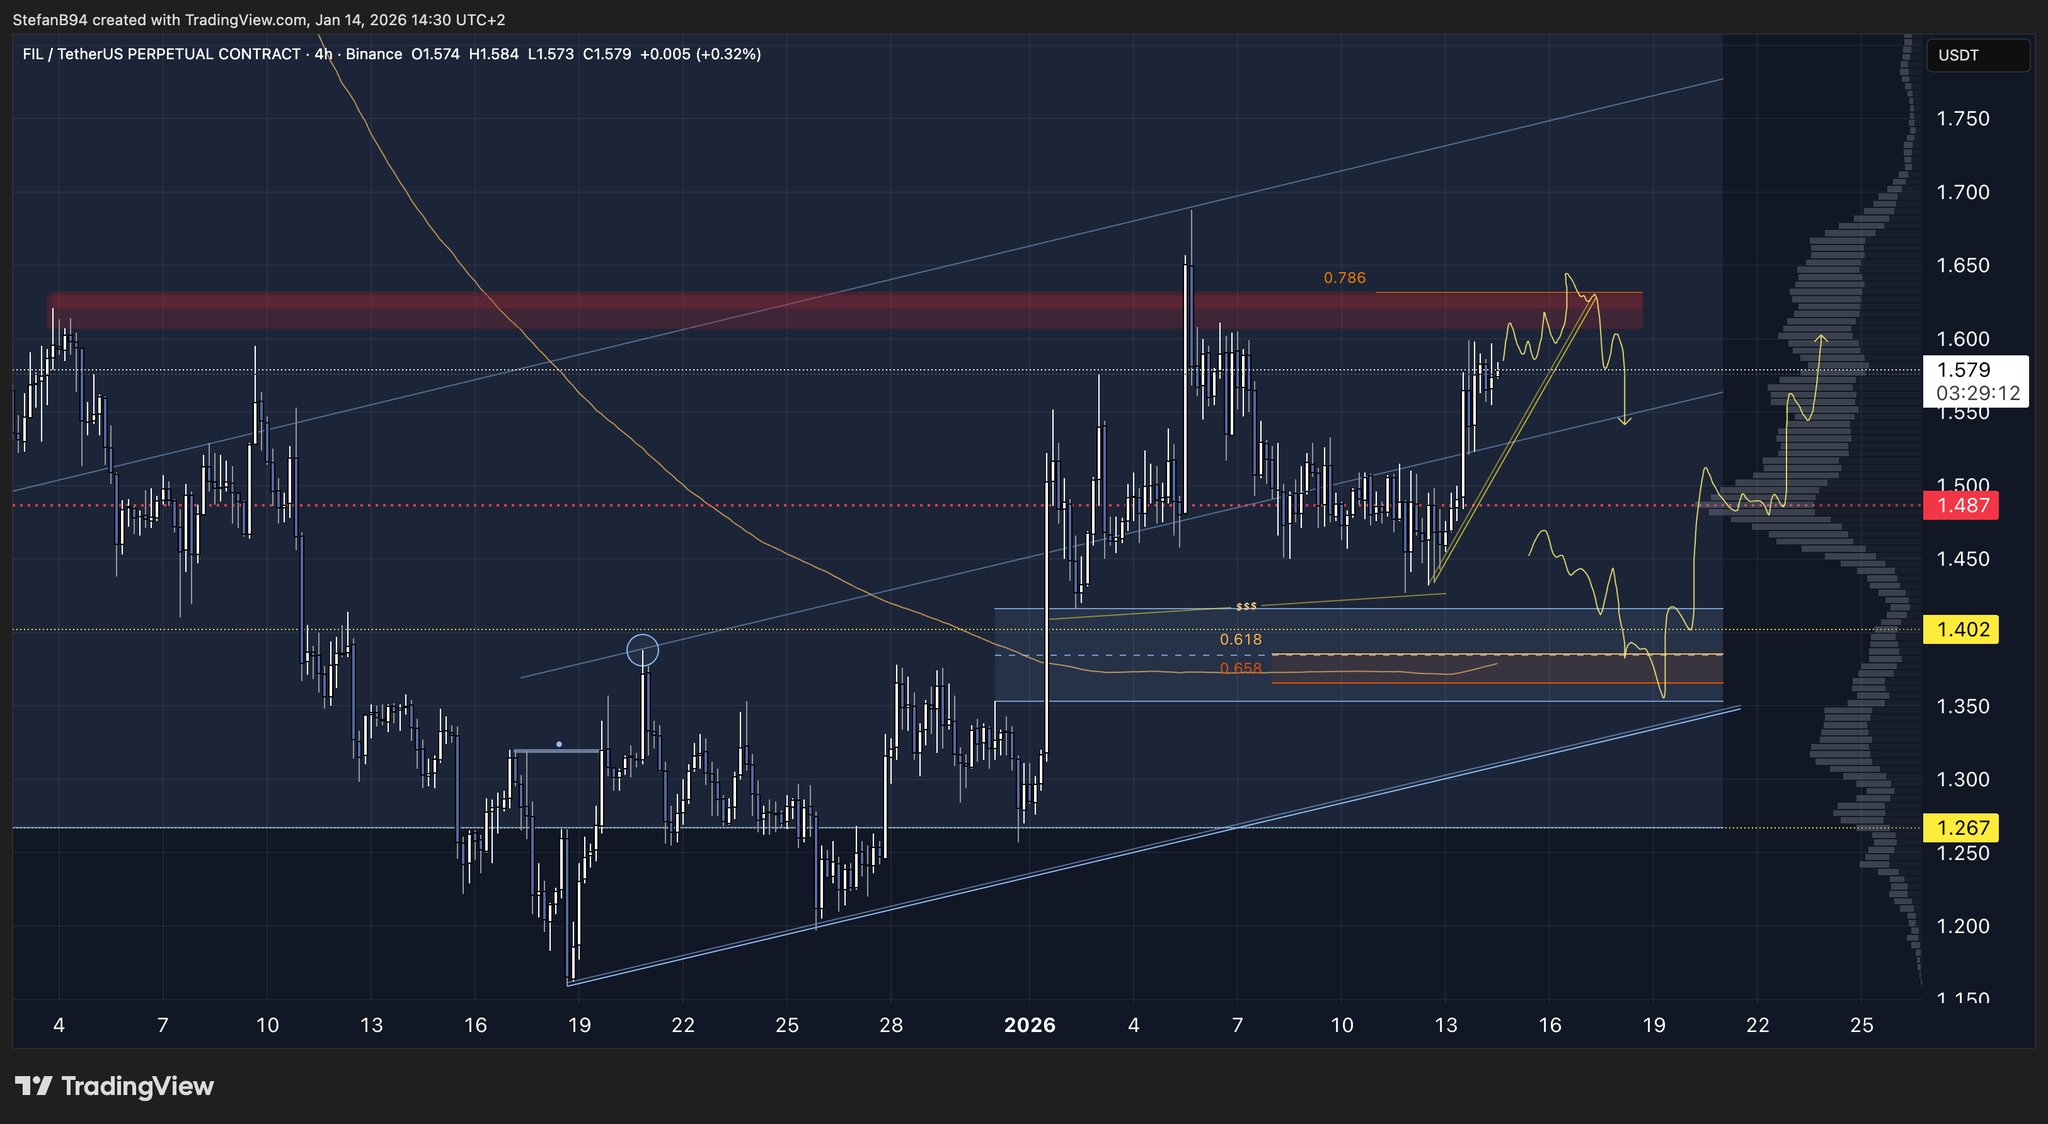This screenshot has width=2048, height=1124.
Task: Click the small blue dot above the short horizontal line
Action: [x=559, y=744]
